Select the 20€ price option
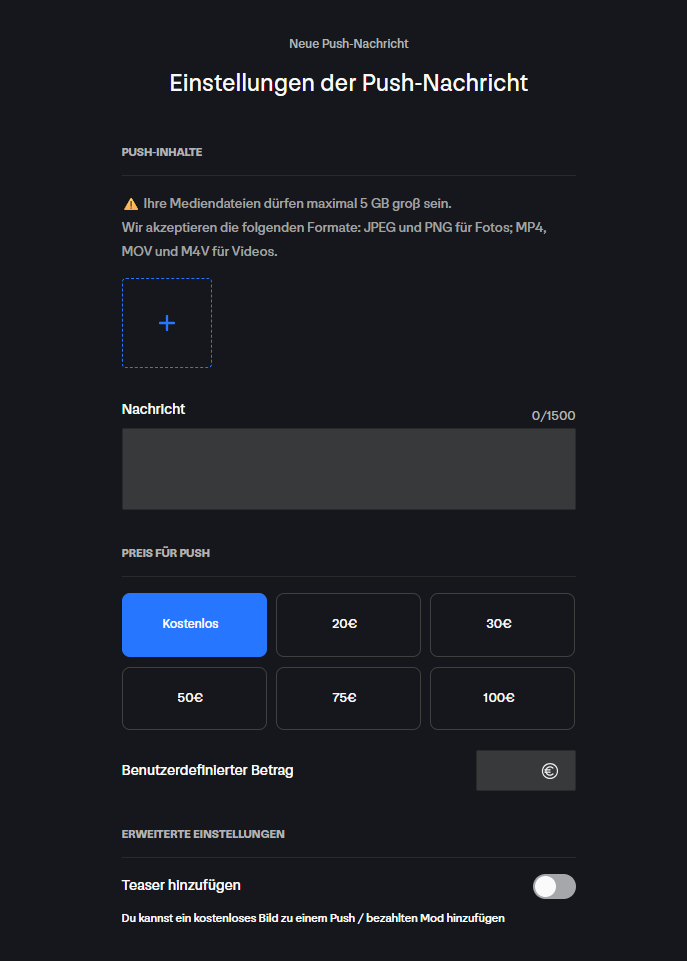The image size is (687, 961). coord(348,625)
